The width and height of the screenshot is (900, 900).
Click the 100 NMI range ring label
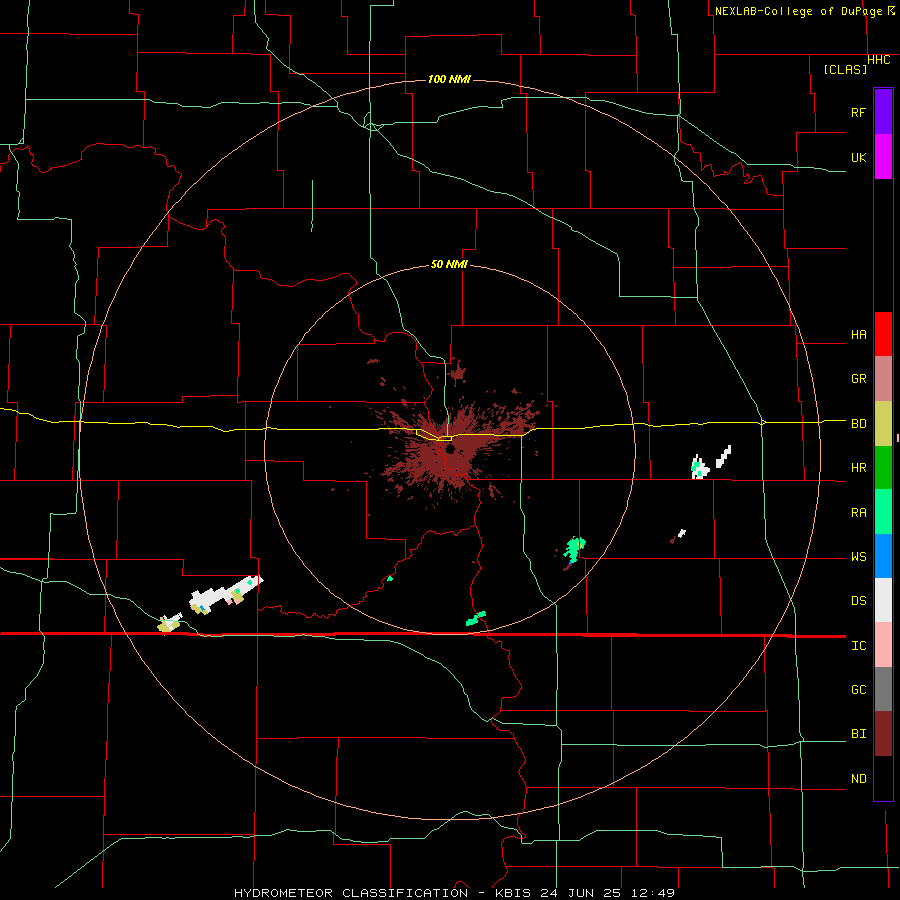449,79
